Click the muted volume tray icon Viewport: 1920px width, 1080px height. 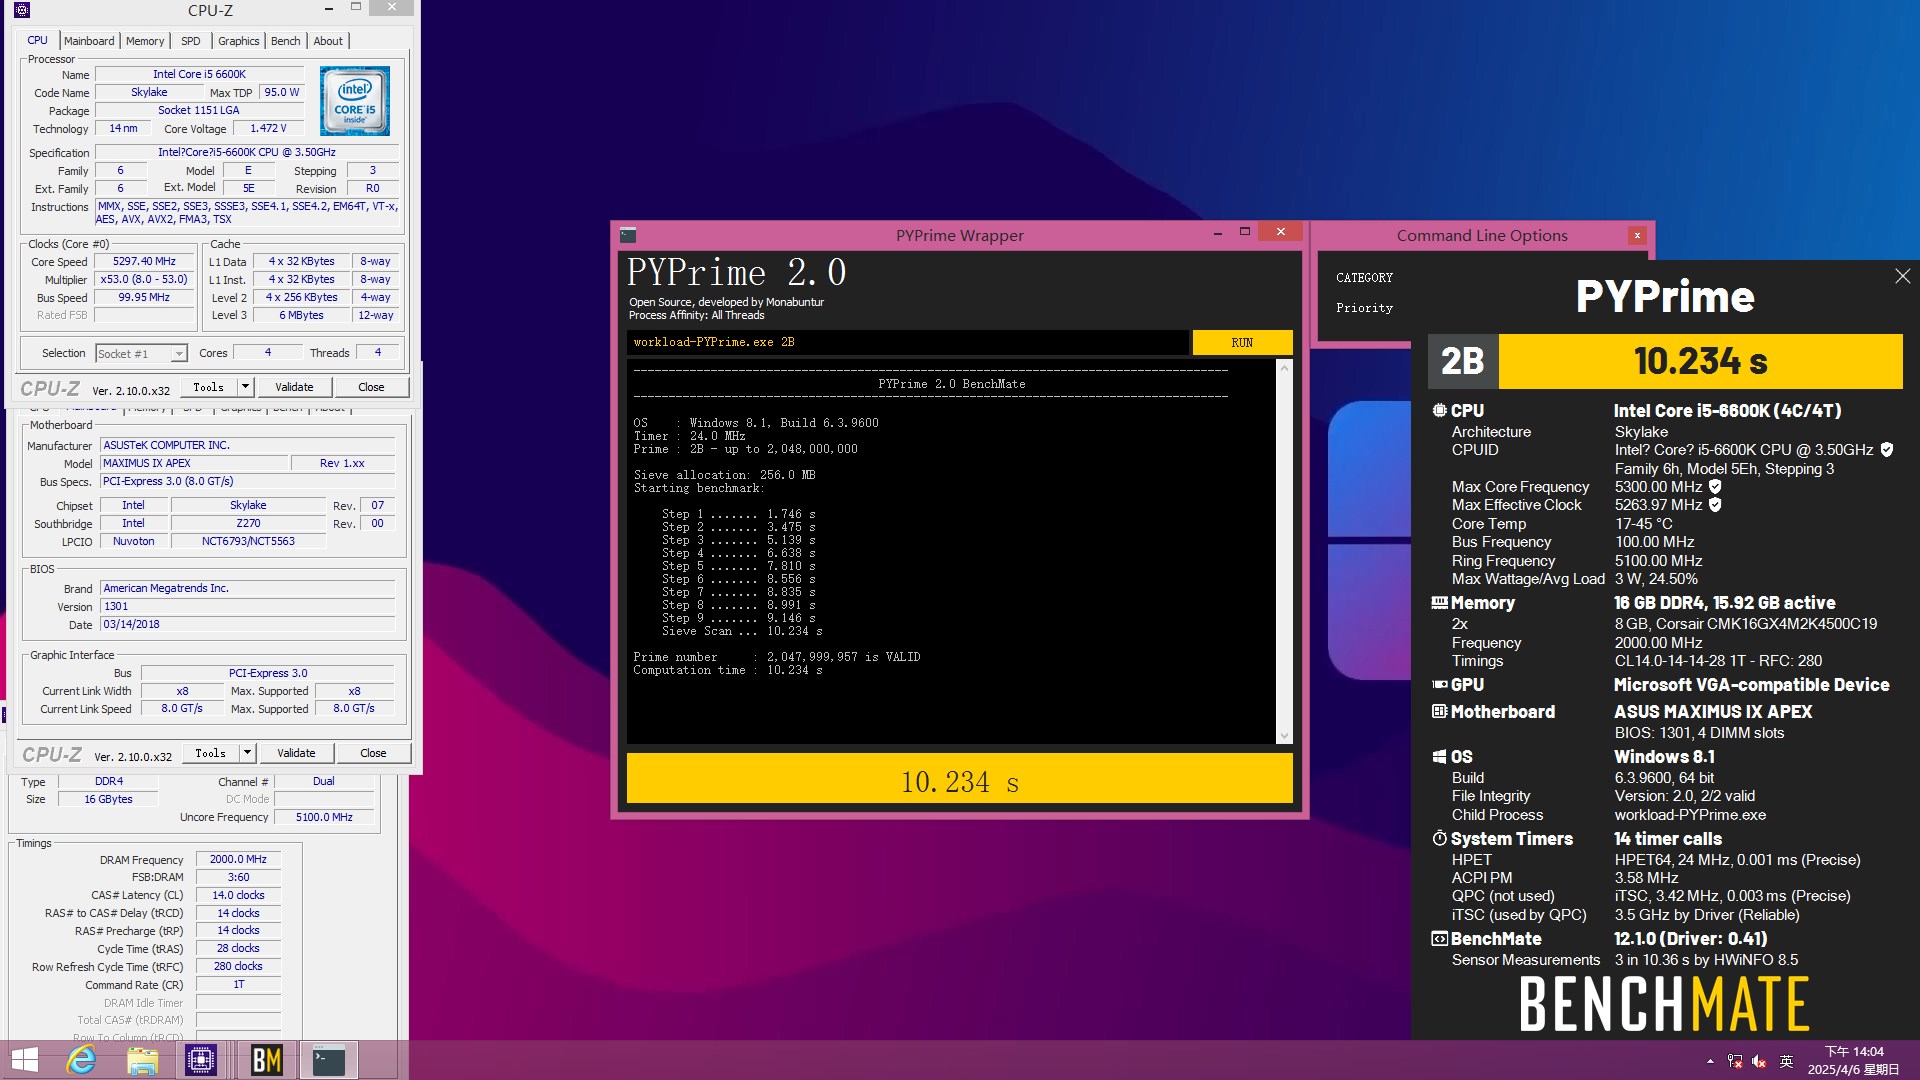pyautogui.click(x=1759, y=1062)
